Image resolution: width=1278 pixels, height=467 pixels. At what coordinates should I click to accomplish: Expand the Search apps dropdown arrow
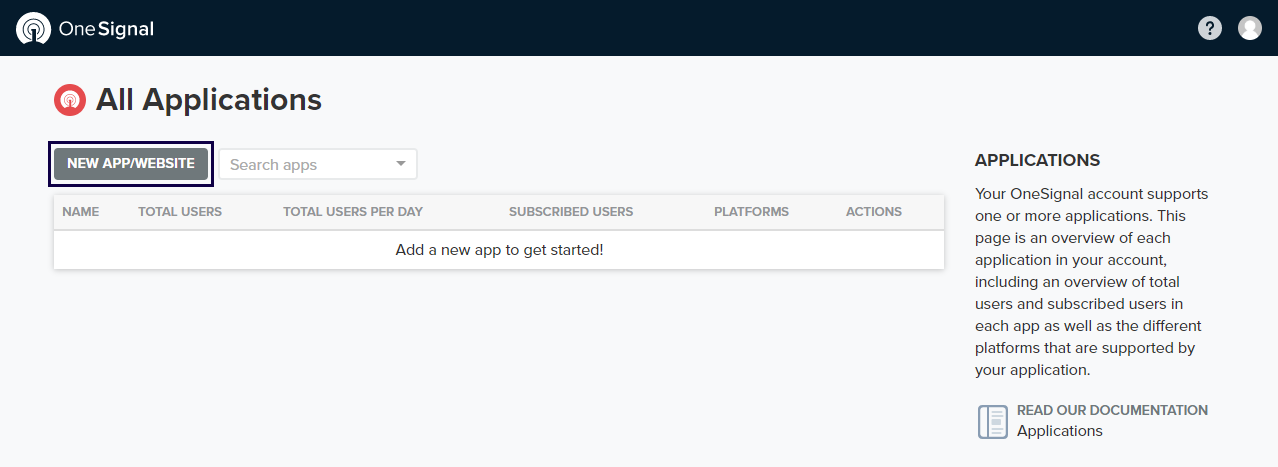[401, 164]
